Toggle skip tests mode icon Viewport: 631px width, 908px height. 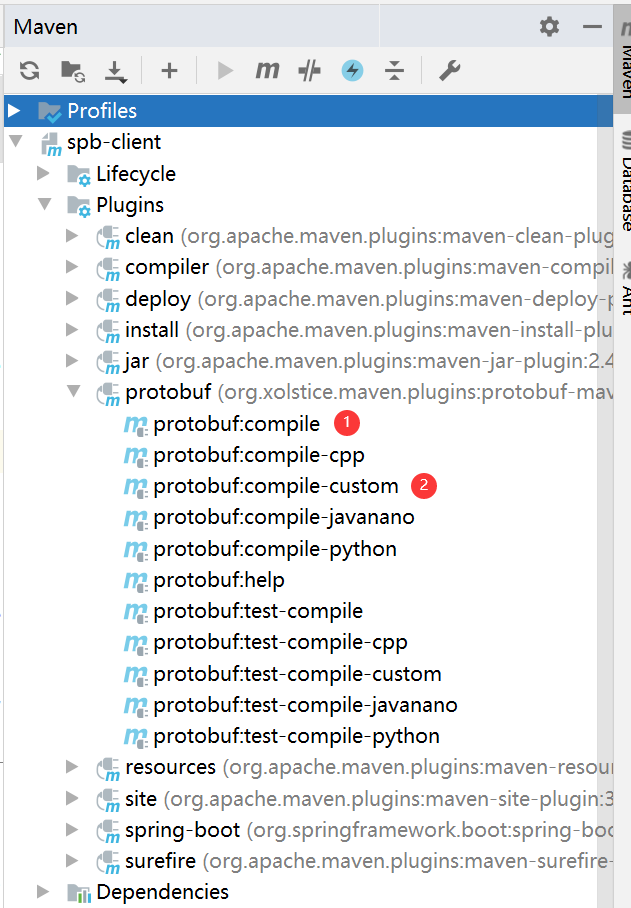pos(309,71)
